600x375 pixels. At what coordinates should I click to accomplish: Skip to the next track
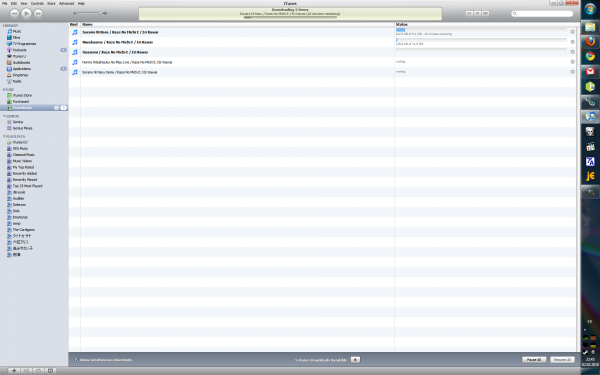(38, 13)
